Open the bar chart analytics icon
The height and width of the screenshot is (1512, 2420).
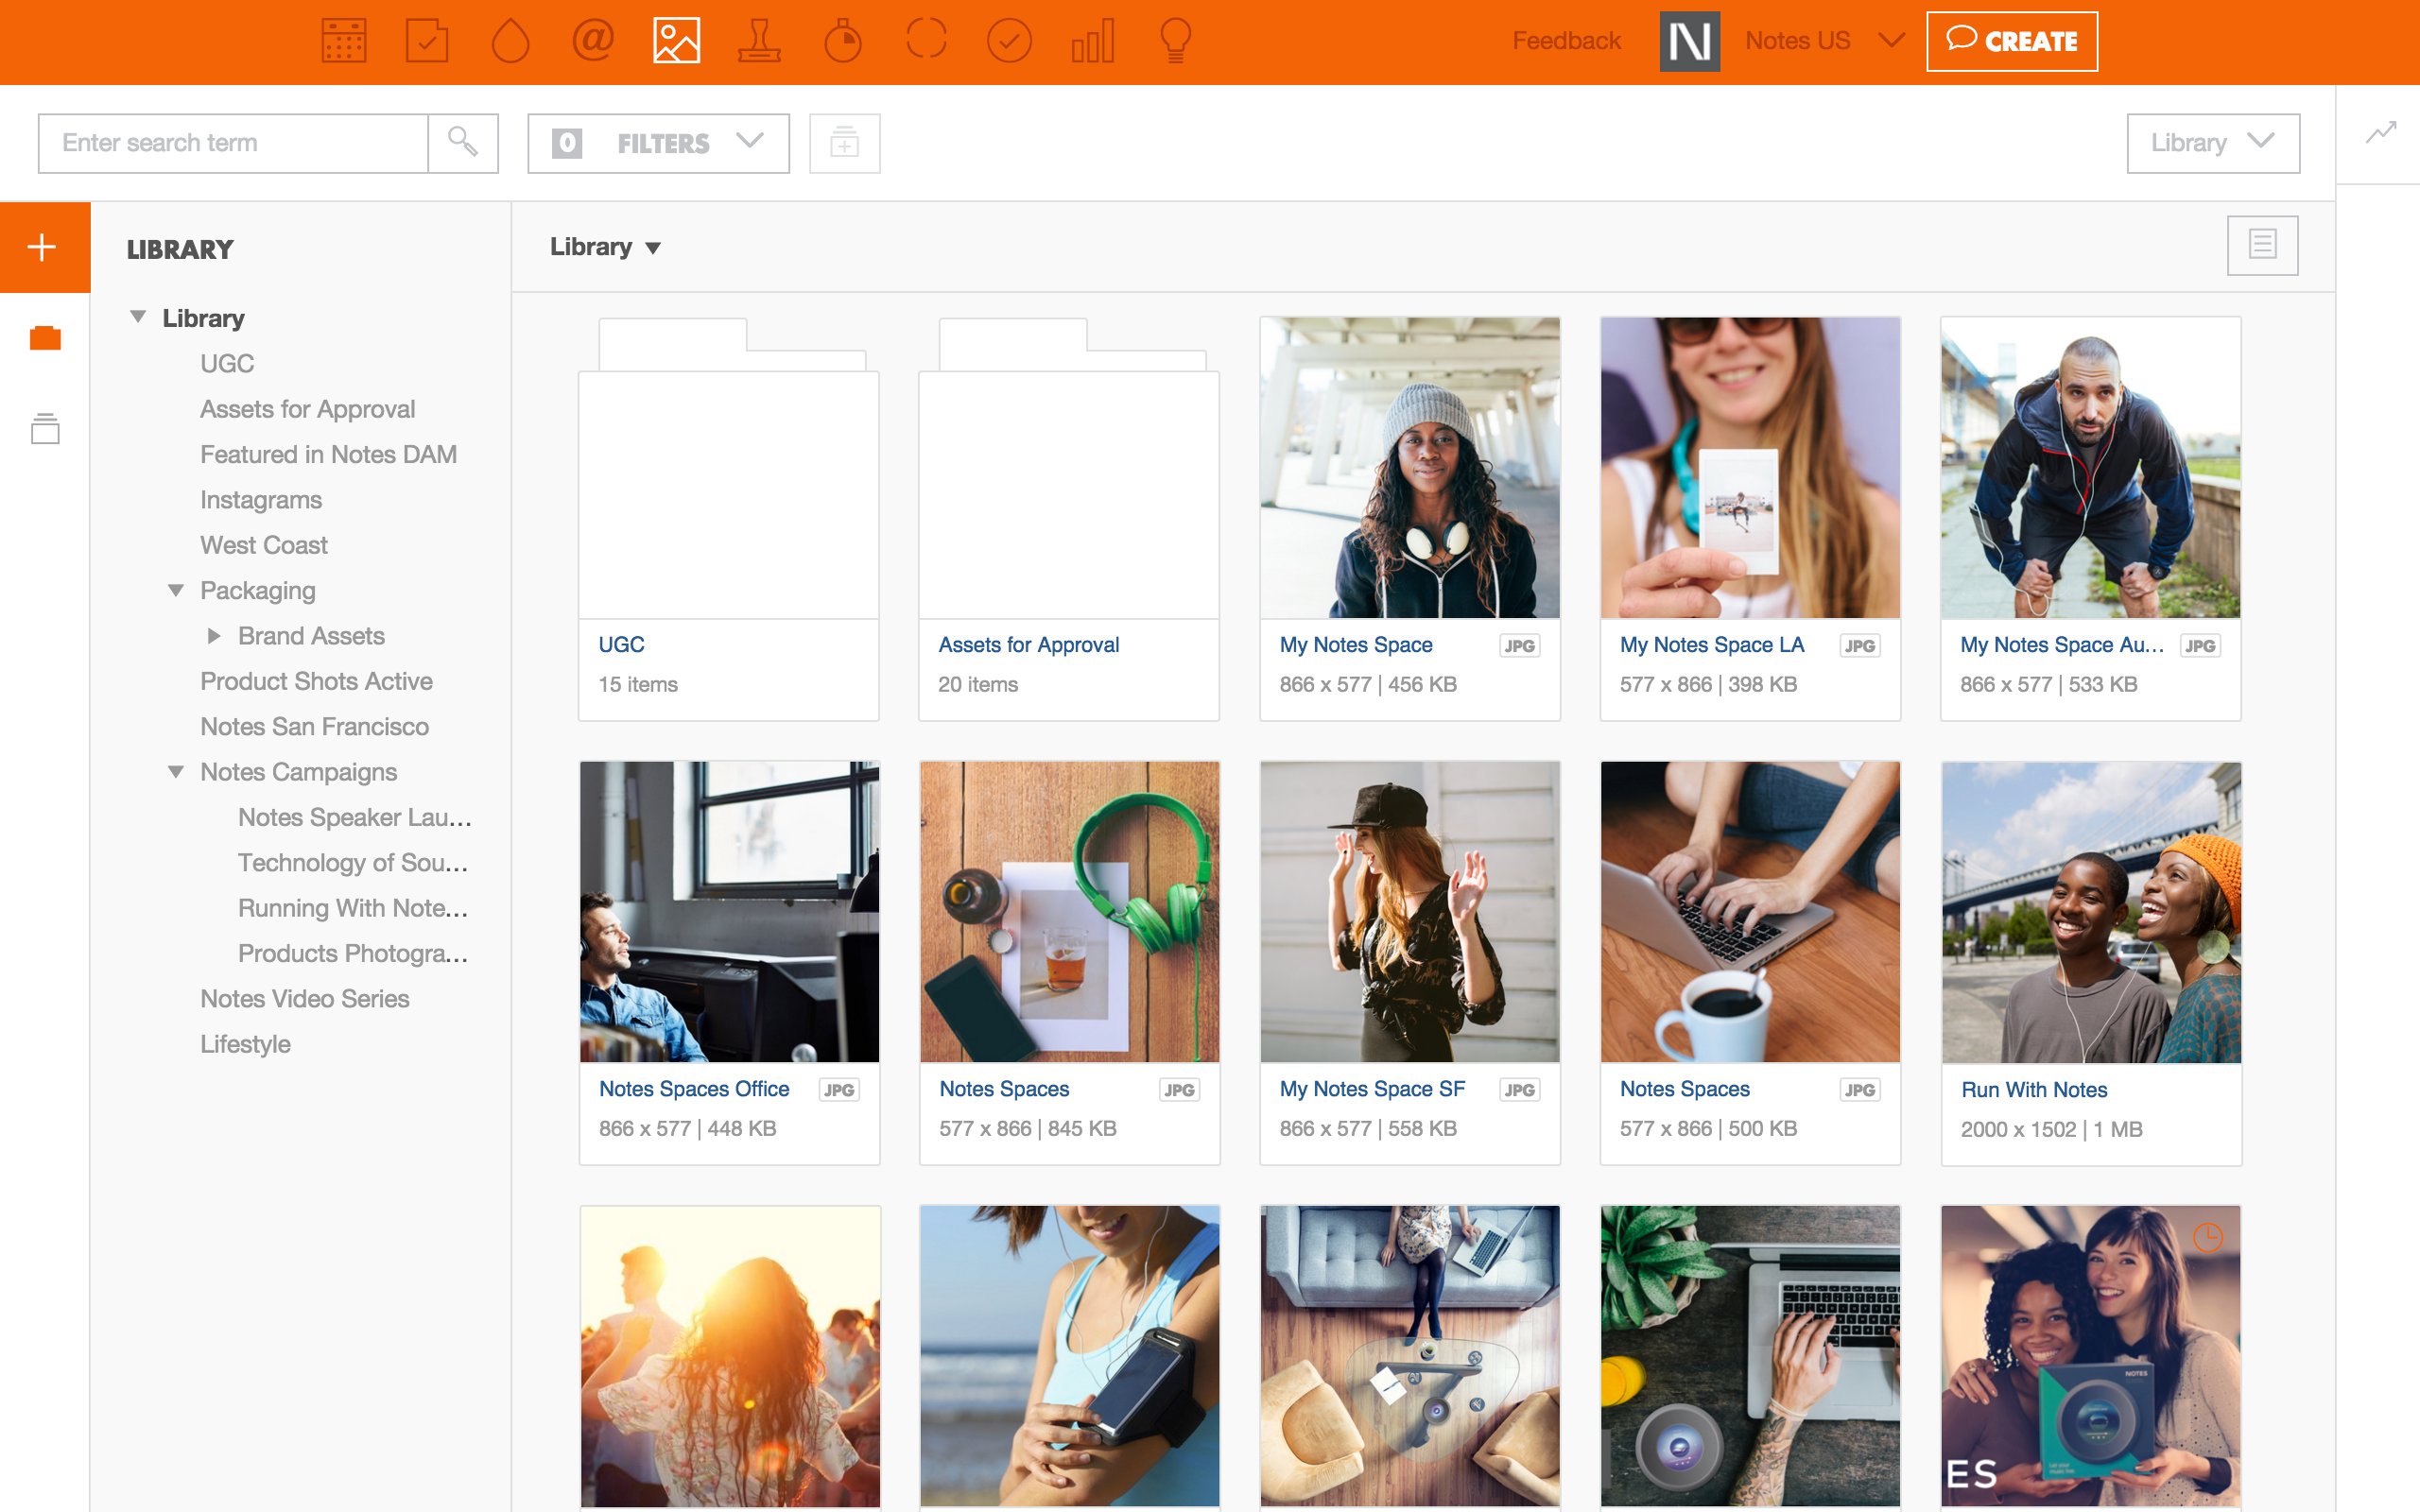1092,41
